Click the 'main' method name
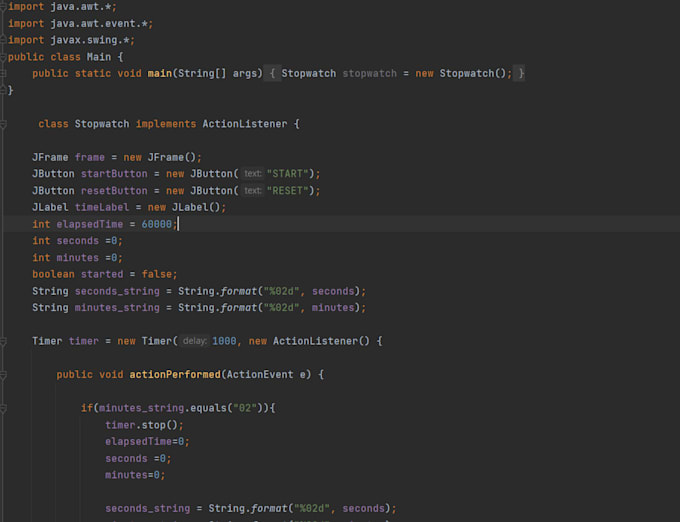This screenshot has height=522, width=680. (x=160, y=73)
